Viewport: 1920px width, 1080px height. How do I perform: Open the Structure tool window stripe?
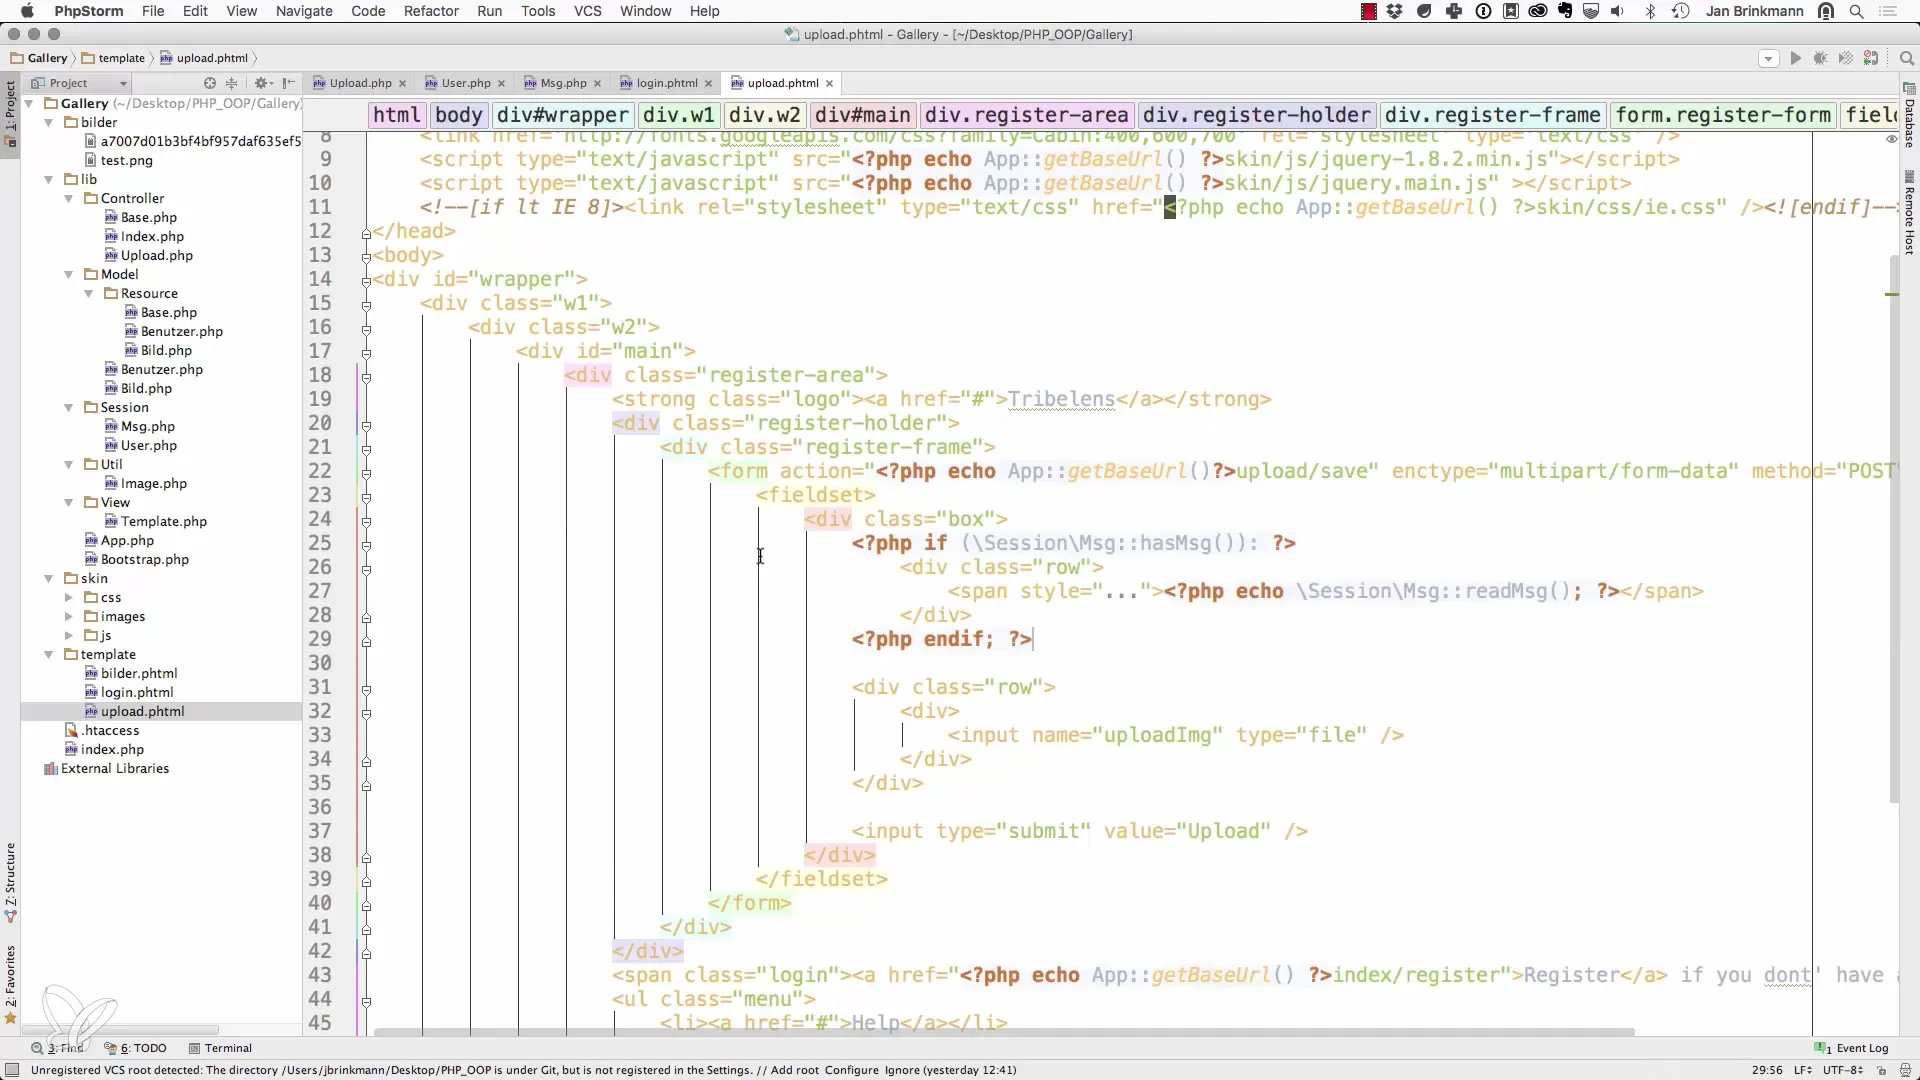coord(10,882)
